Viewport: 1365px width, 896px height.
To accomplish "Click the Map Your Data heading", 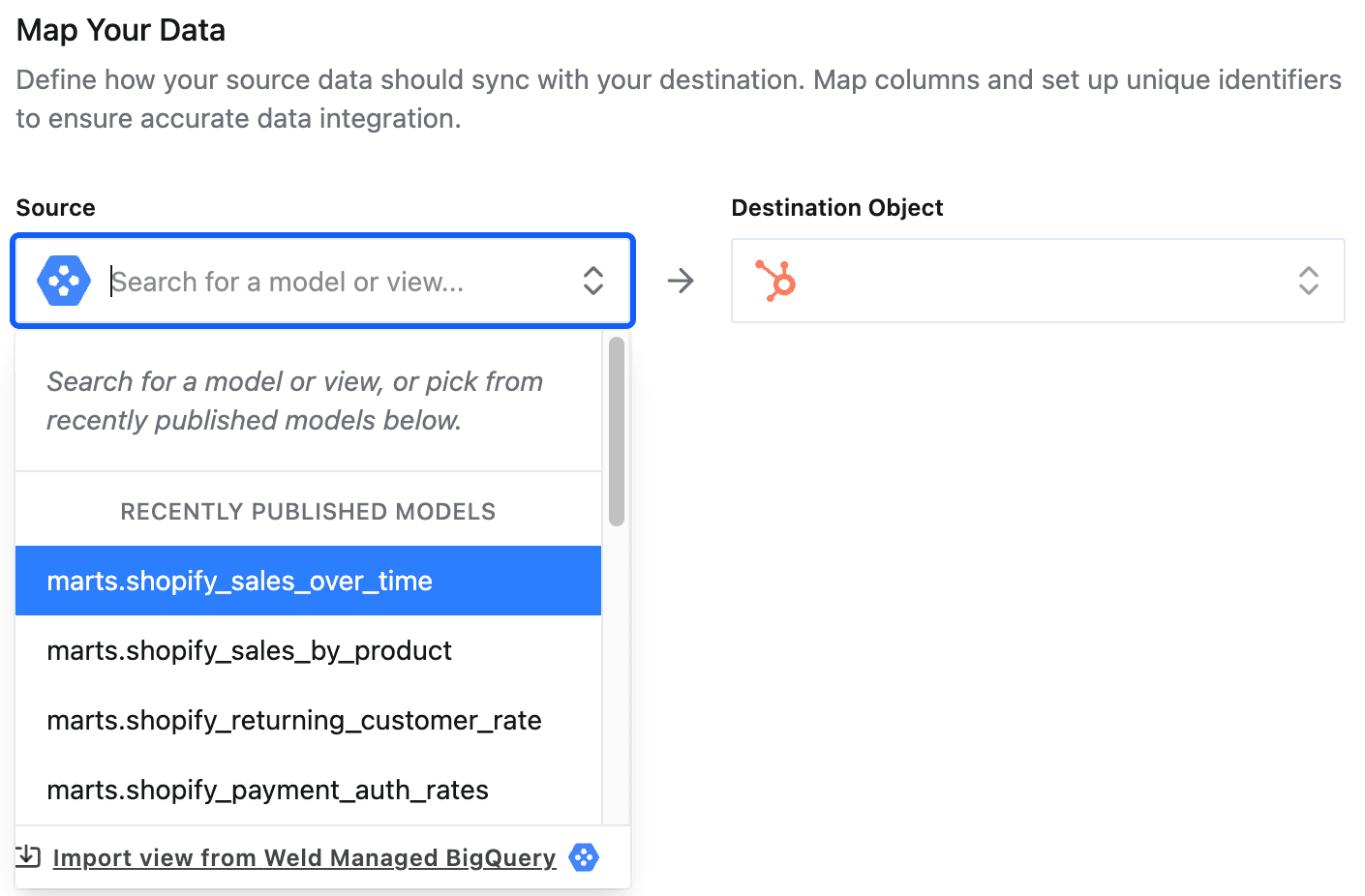I will click(121, 30).
